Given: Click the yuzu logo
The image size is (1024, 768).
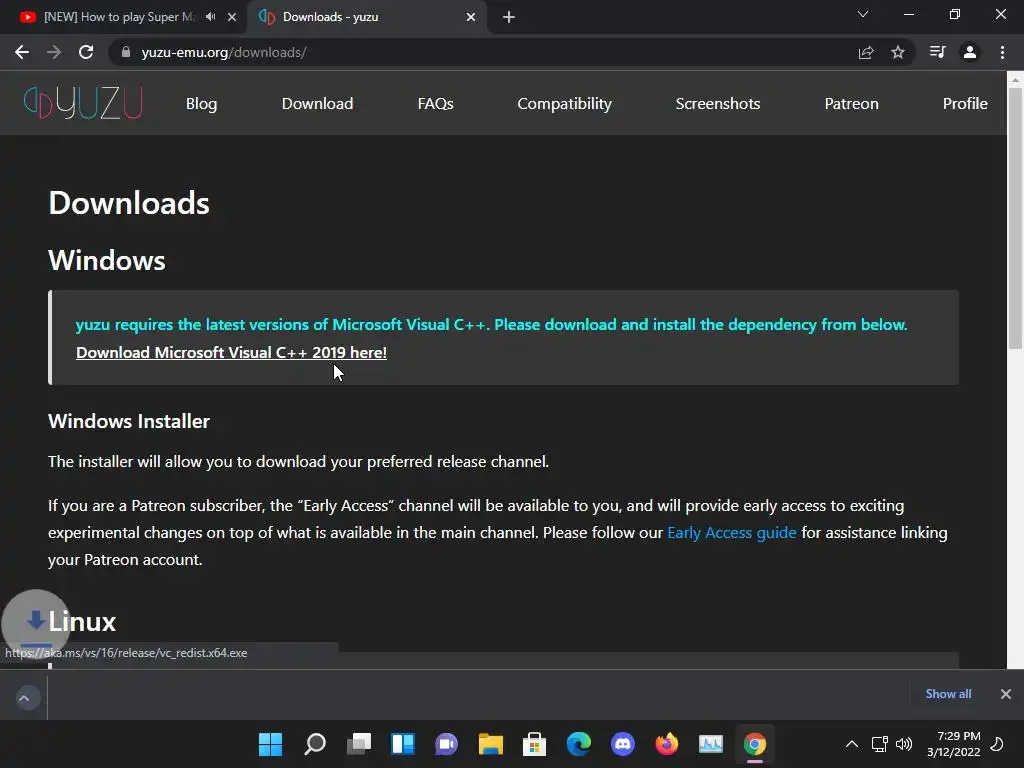Looking at the screenshot, I should tap(83, 103).
